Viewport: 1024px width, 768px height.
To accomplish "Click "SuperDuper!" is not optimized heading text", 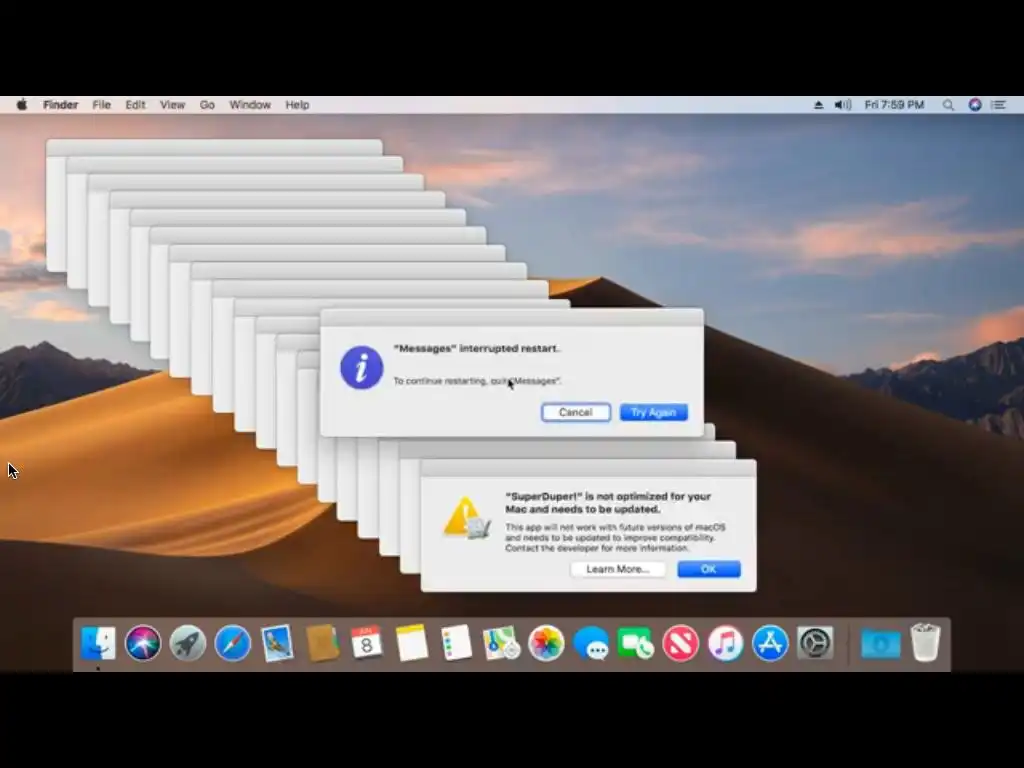I will (608, 503).
